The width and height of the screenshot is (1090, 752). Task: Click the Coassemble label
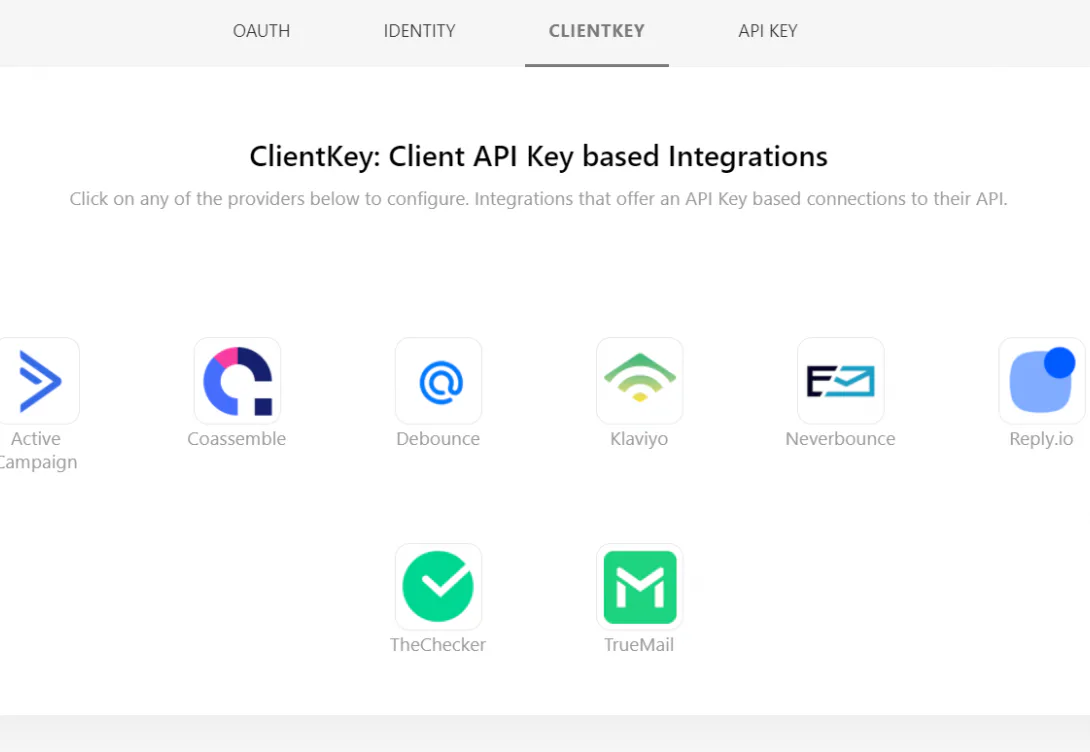[236, 439]
